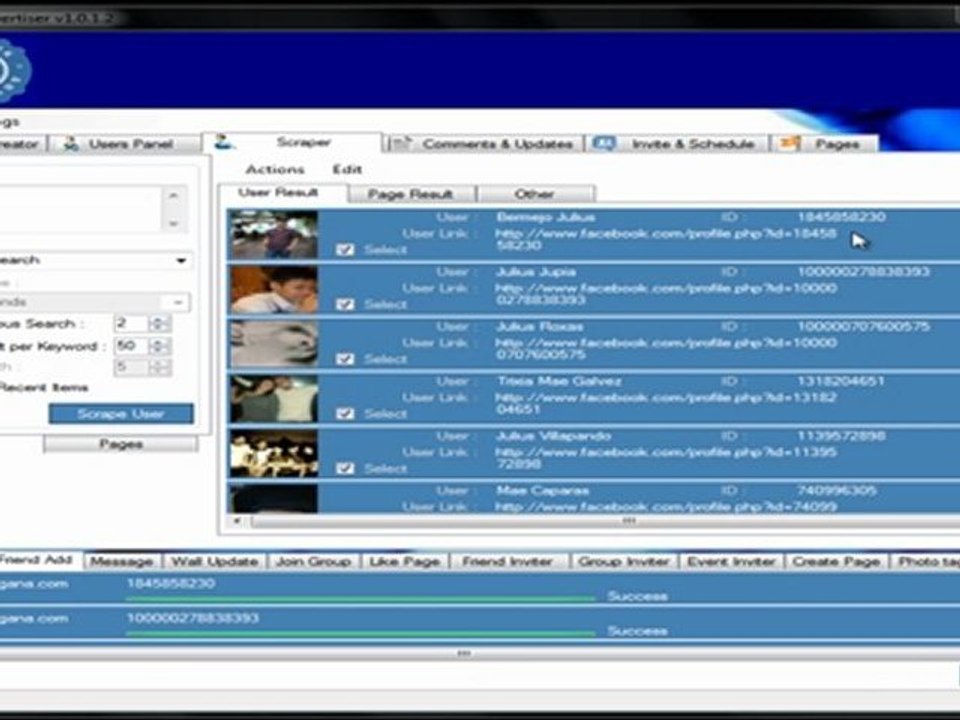Switch to the Friend Inviter tab

point(508,561)
